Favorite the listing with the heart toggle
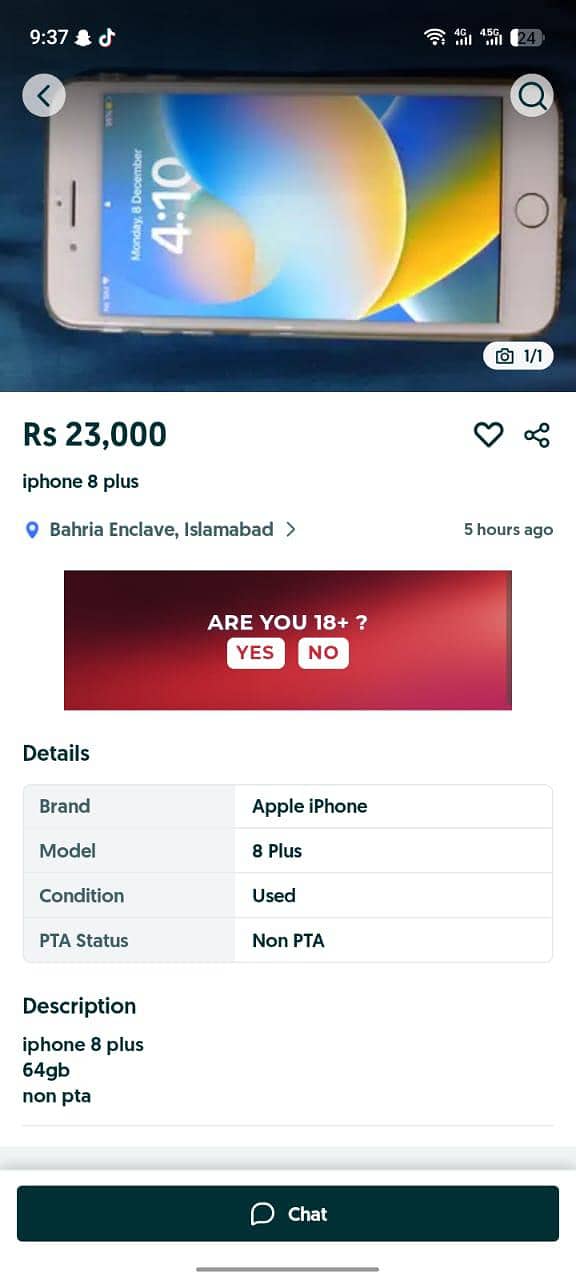Screen dimensions: 576x1280 pyautogui.click(x=489, y=434)
